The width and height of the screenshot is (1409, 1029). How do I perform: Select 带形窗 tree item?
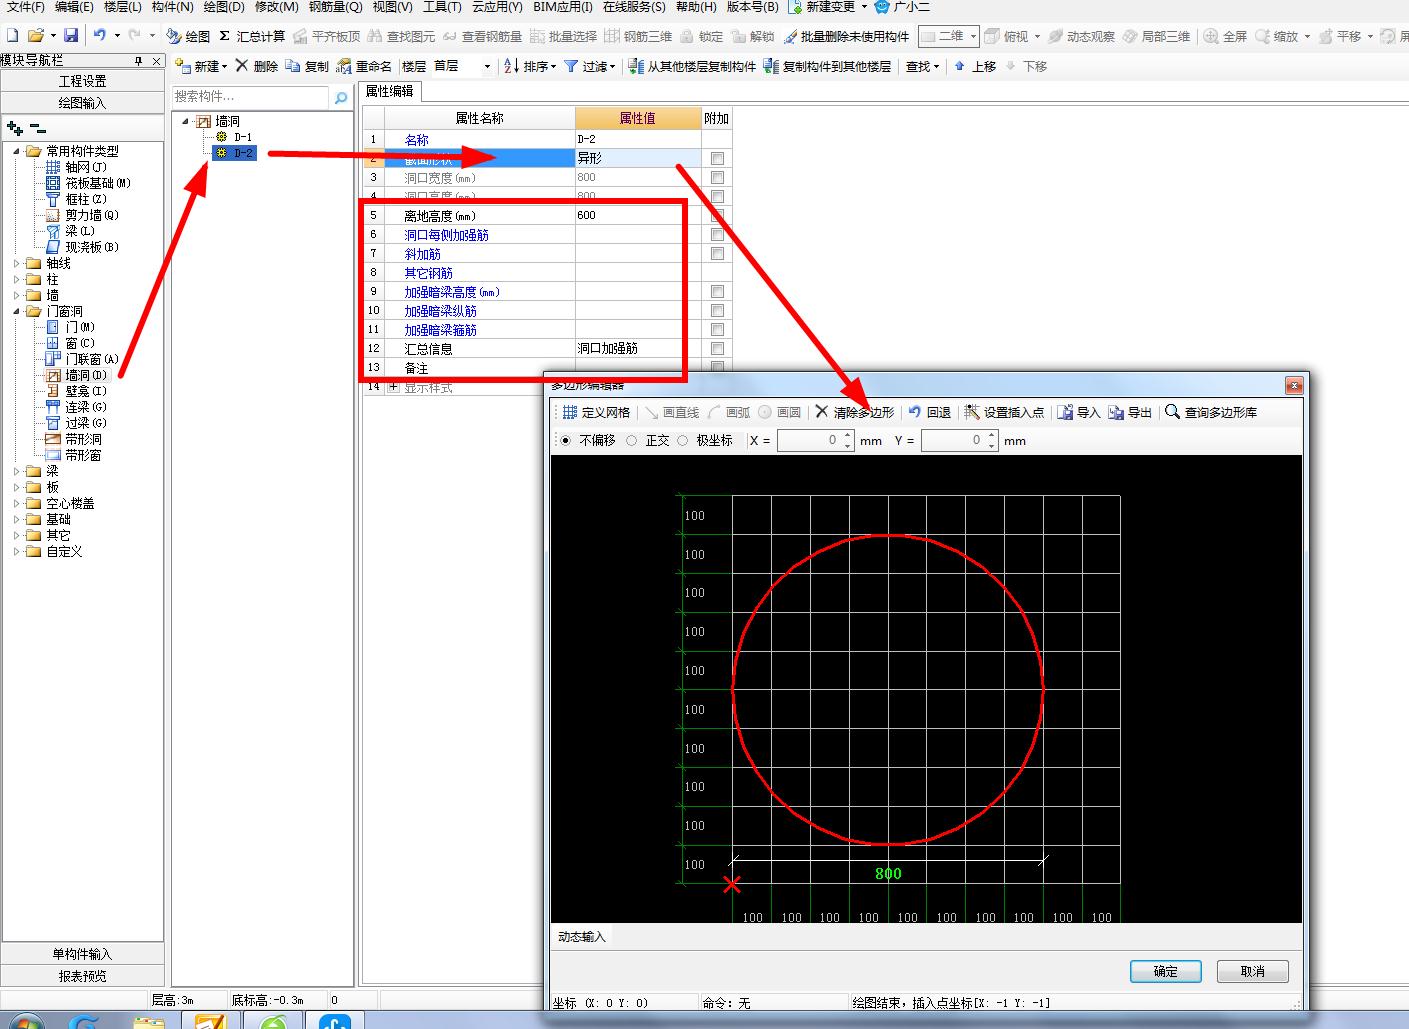pyautogui.click(x=83, y=455)
